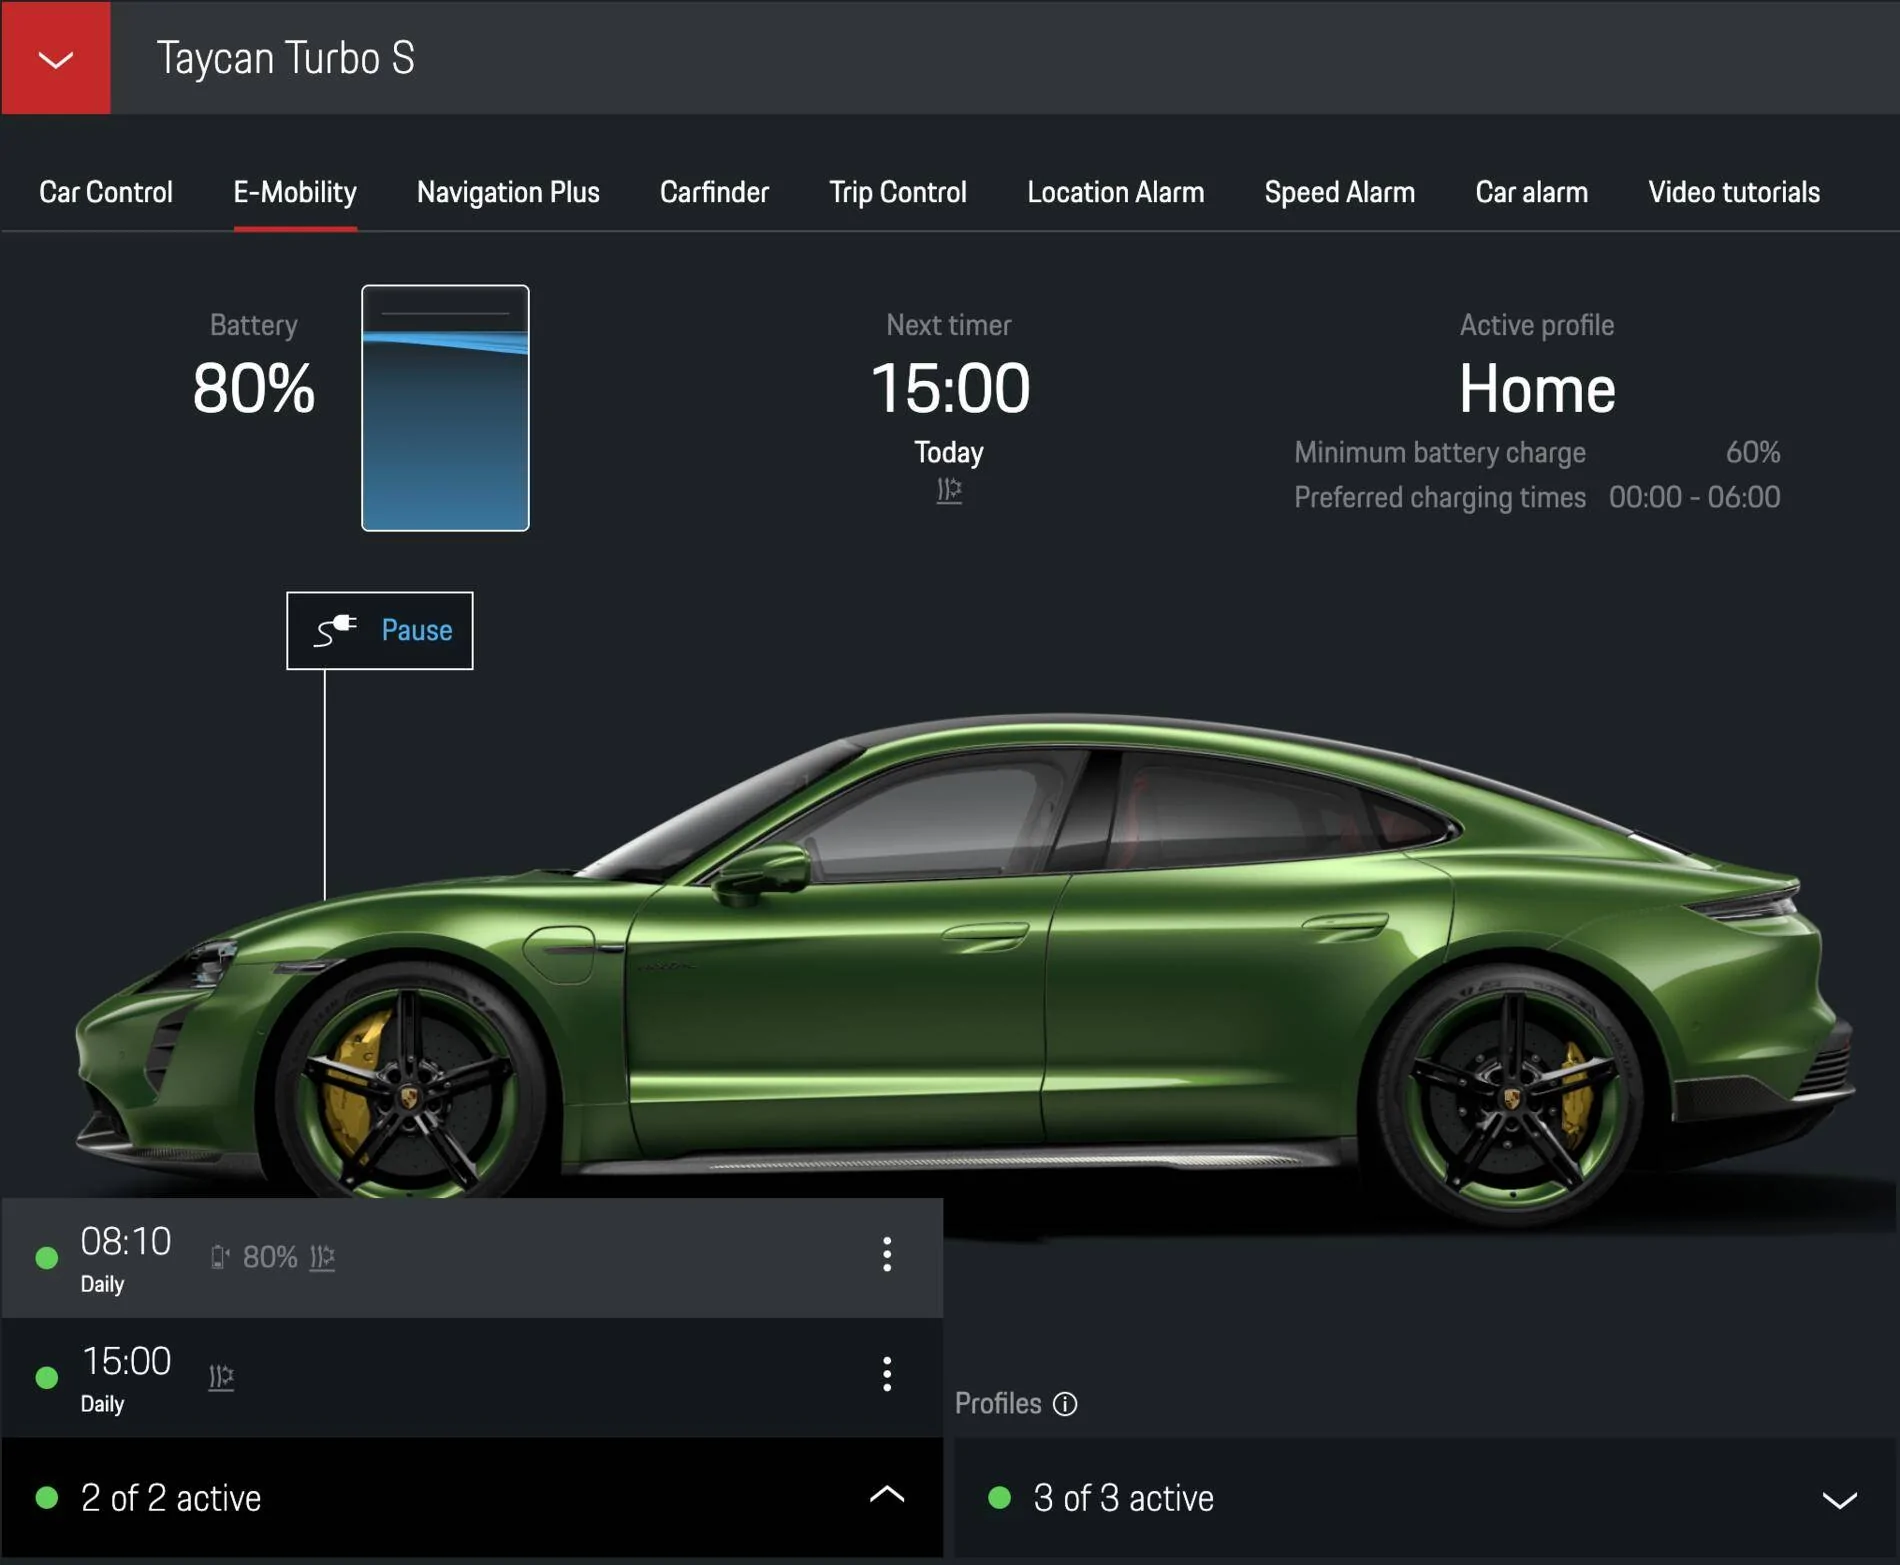Viewport: 1900px width, 1565px height.
Task: Click the Profiles info icon
Action: tap(1065, 1404)
